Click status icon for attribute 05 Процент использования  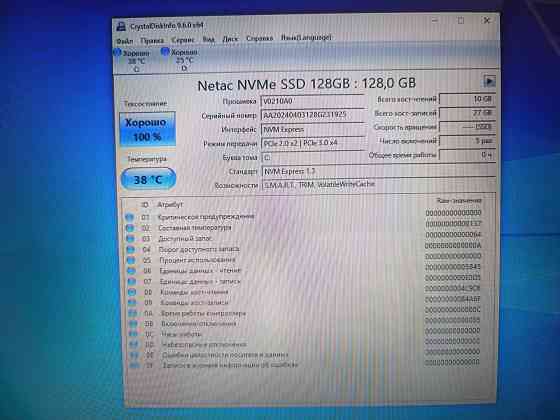click(x=131, y=260)
